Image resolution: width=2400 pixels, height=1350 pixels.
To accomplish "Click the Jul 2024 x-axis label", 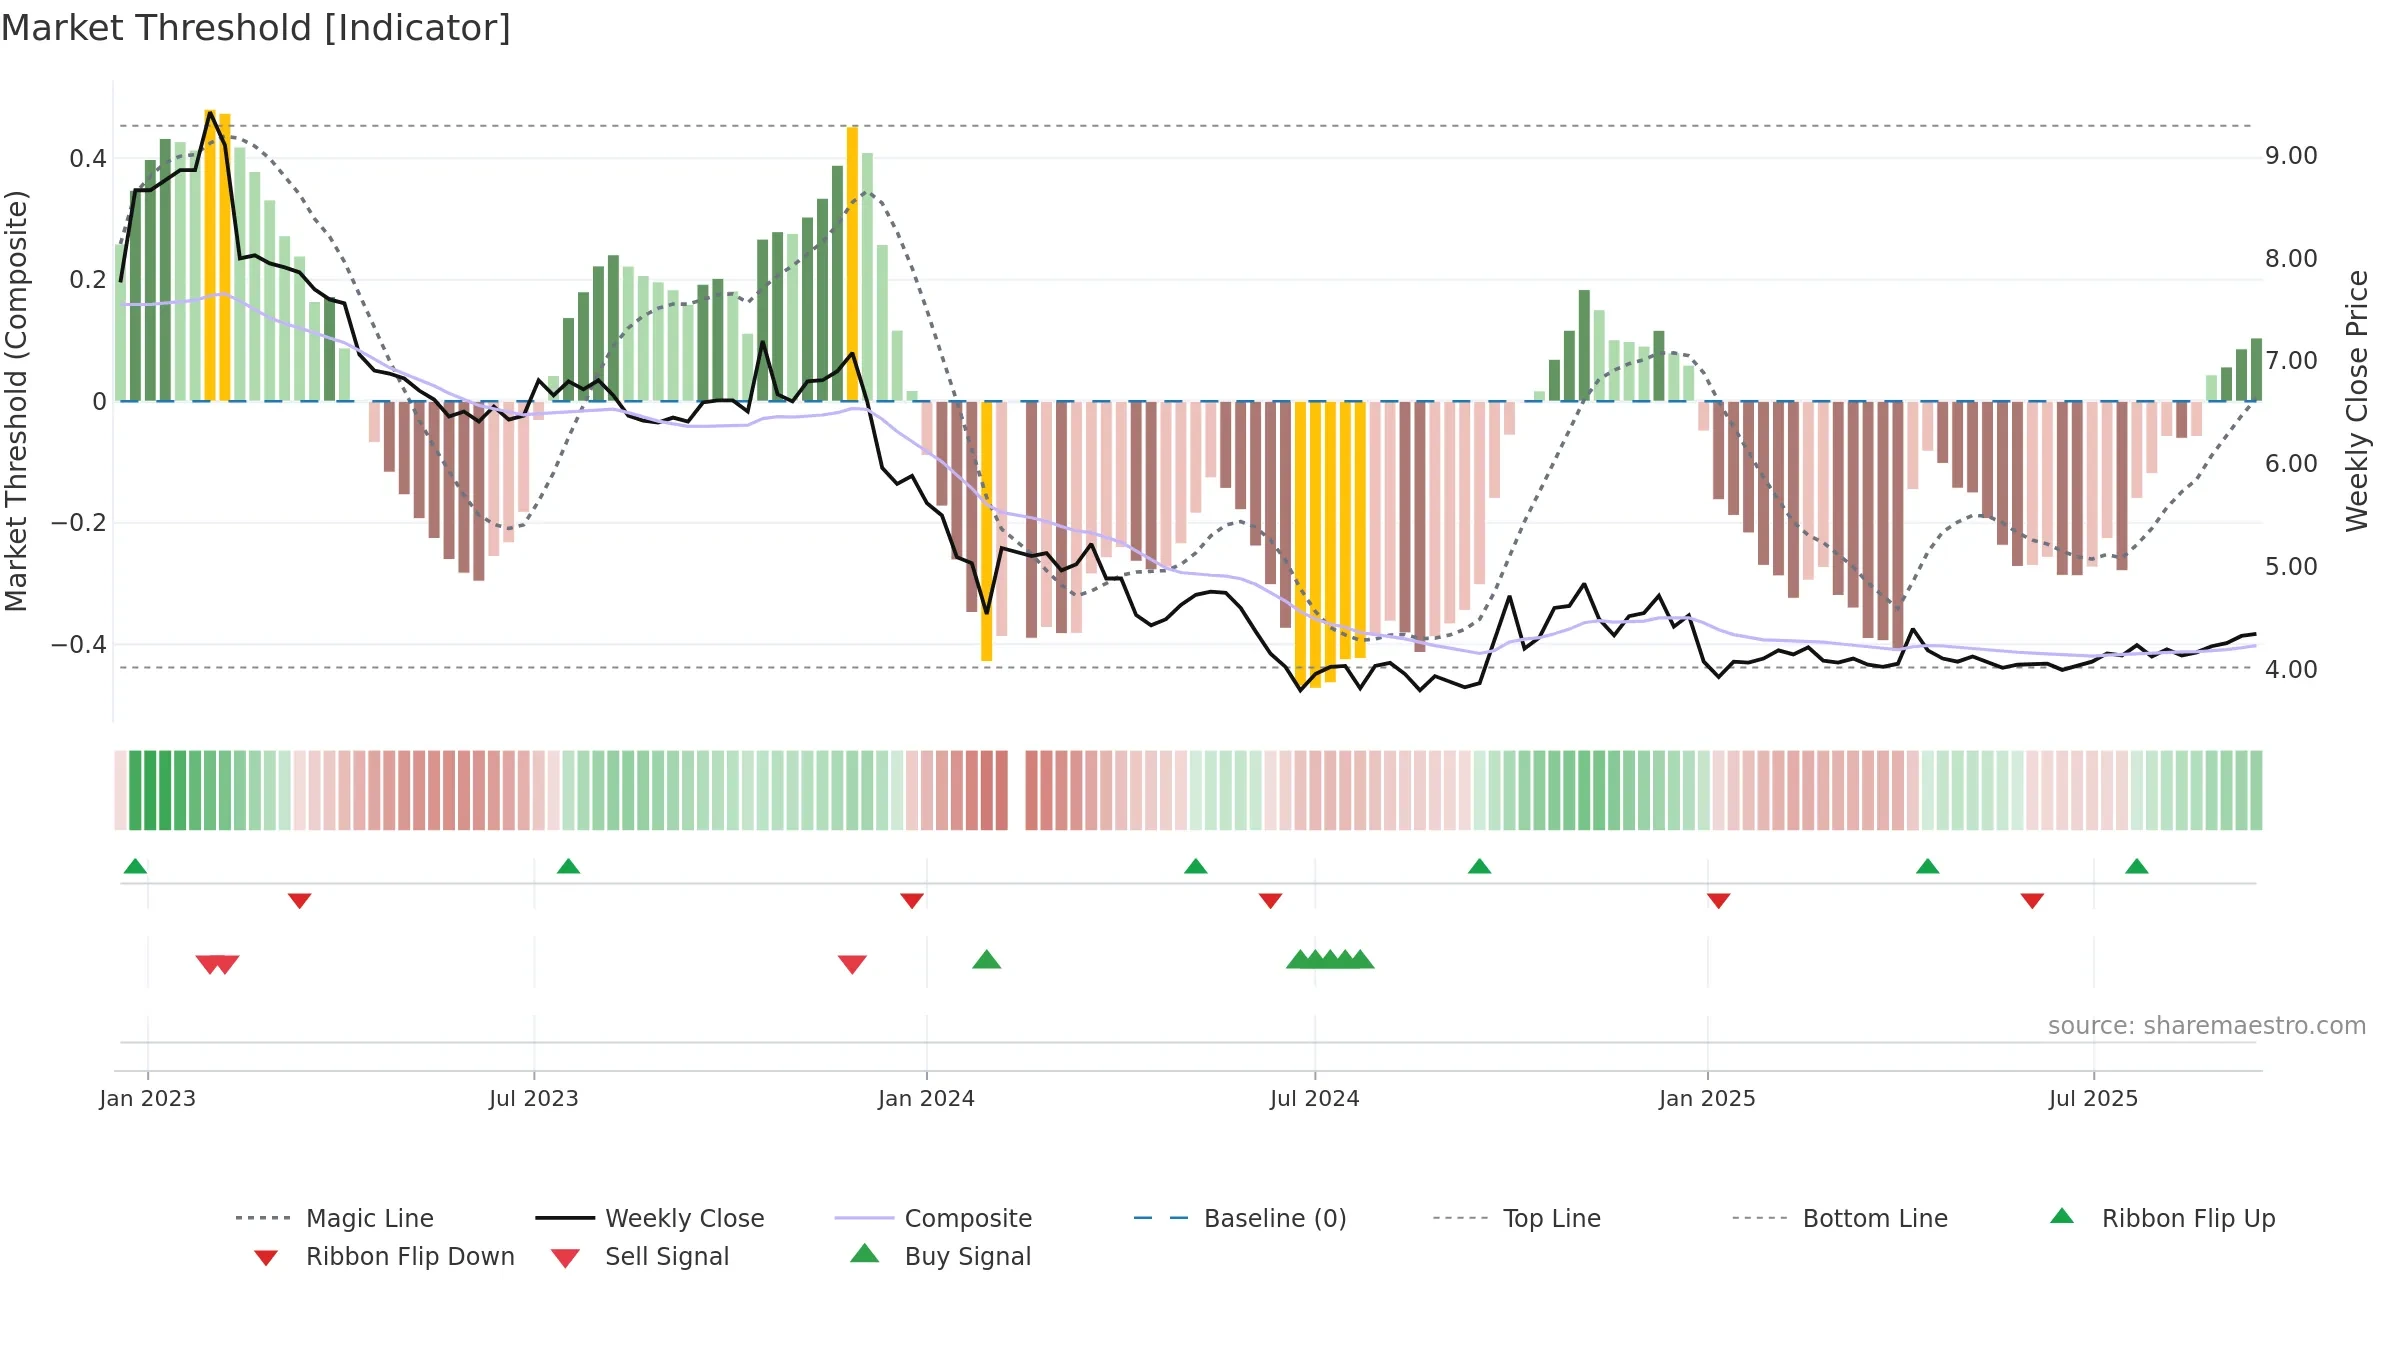I will coord(1315,1098).
